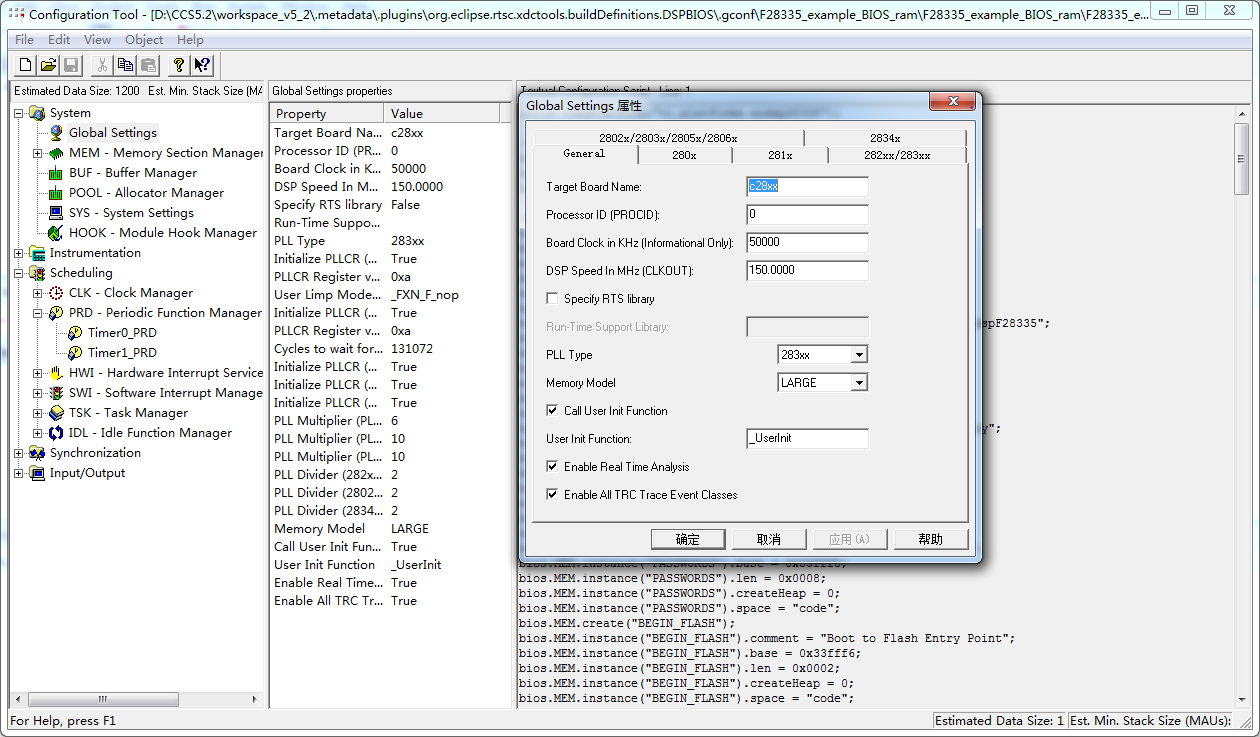
Task: Select the HOOK Module Hook Manager icon
Action: click(56, 233)
